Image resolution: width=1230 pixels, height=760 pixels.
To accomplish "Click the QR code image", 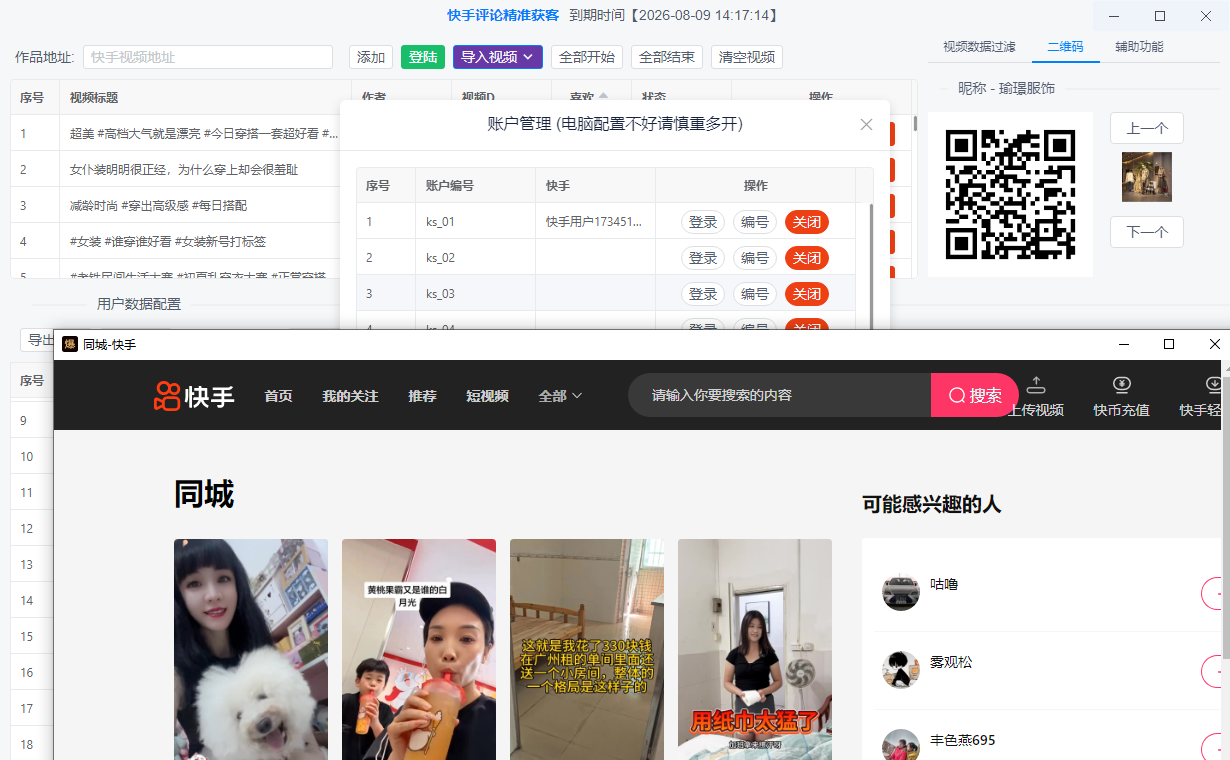I will [x=1010, y=194].
